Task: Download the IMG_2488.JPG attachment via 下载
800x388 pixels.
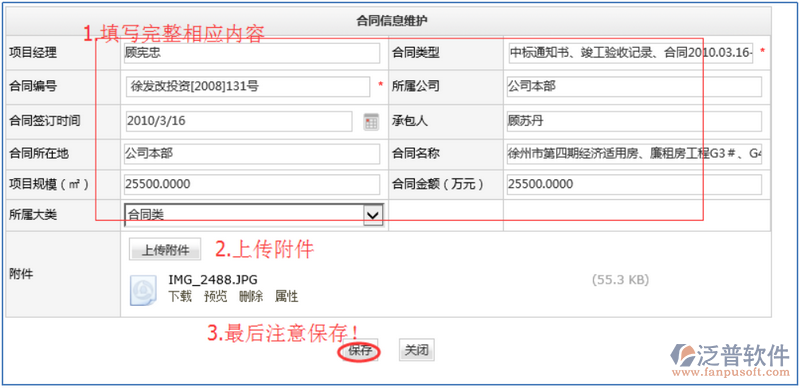Action: [x=180, y=297]
